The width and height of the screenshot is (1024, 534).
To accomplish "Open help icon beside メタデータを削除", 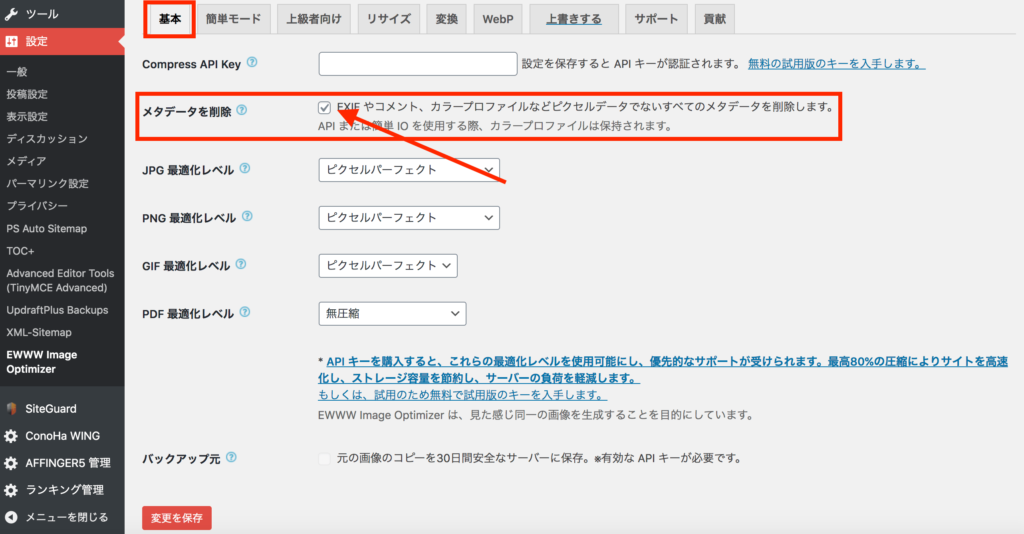I will [x=242, y=110].
